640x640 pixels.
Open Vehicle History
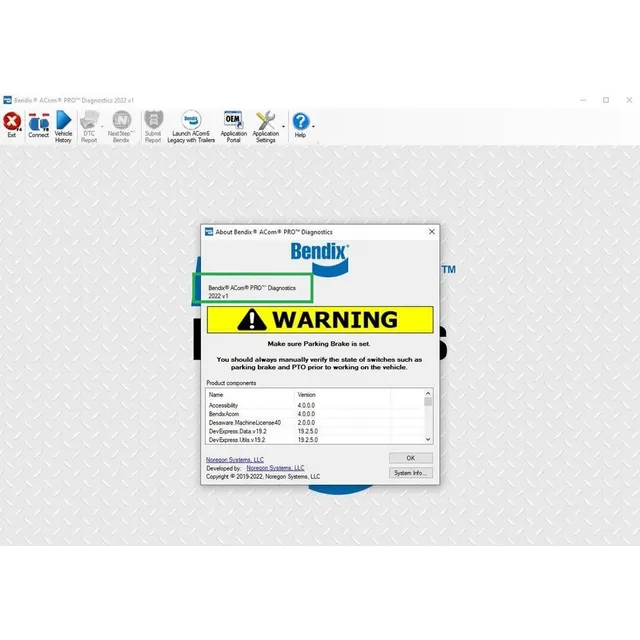click(x=63, y=126)
